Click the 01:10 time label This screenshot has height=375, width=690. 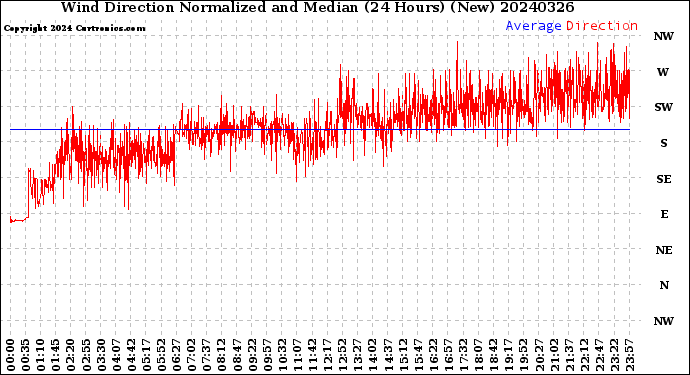coord(40,355)
